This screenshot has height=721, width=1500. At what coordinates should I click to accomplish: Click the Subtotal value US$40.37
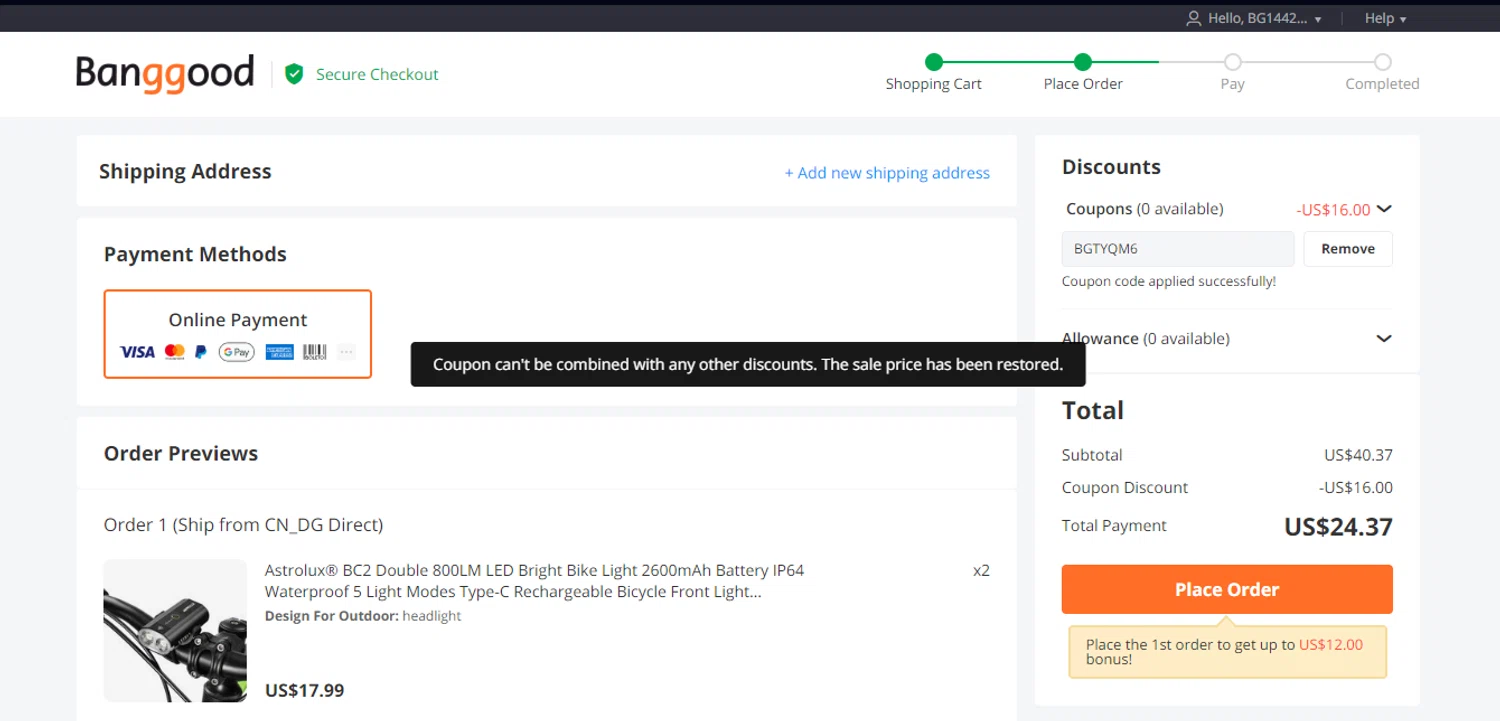tap(1358, 455)
